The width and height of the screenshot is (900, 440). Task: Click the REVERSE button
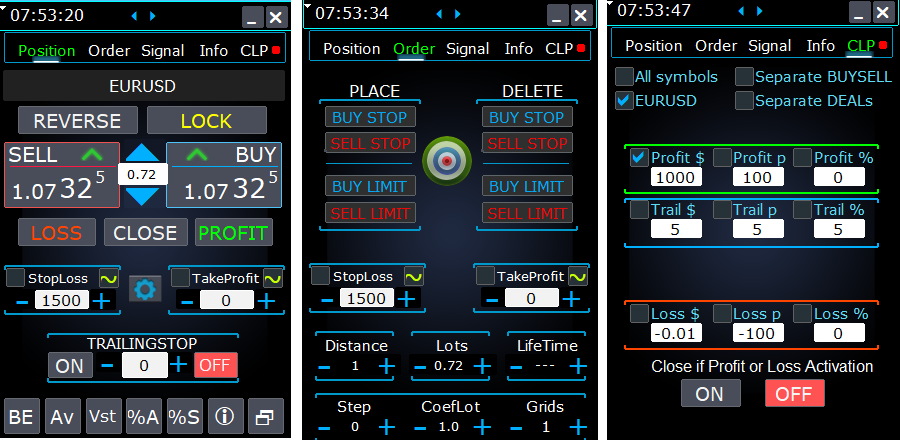point(77,120)
